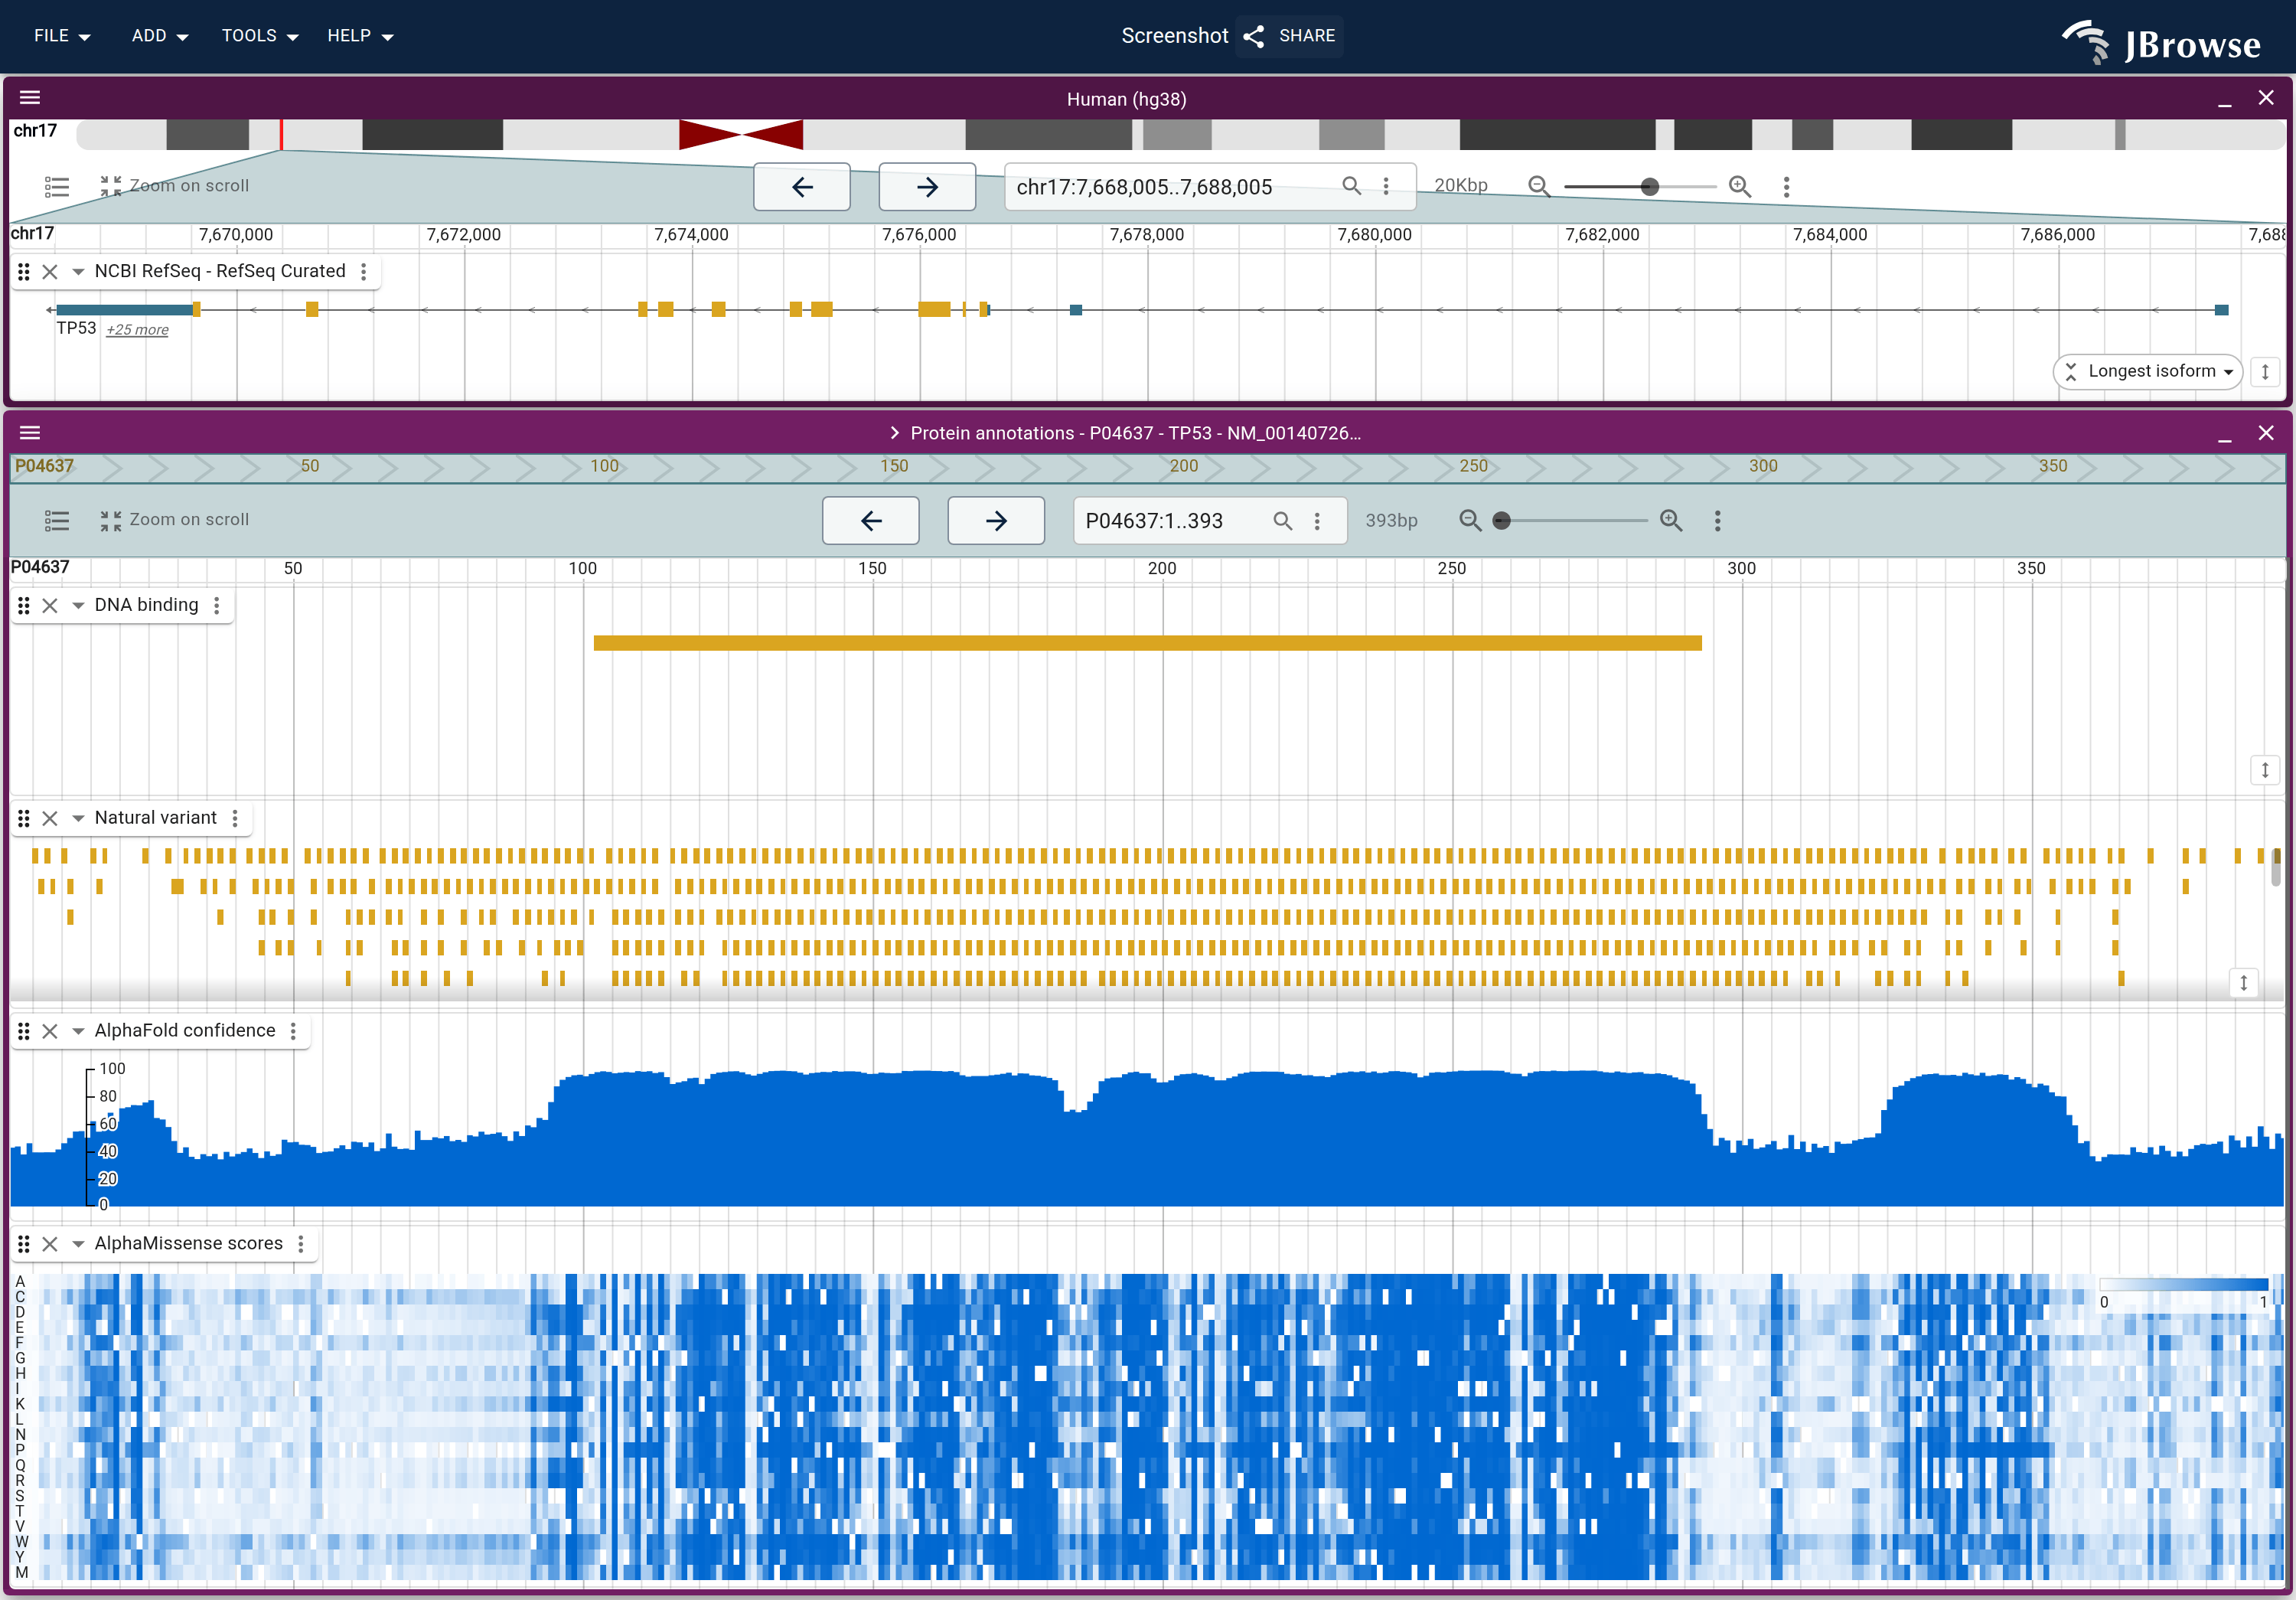Zoom in on the protein view

click(x=1671, y=520)
